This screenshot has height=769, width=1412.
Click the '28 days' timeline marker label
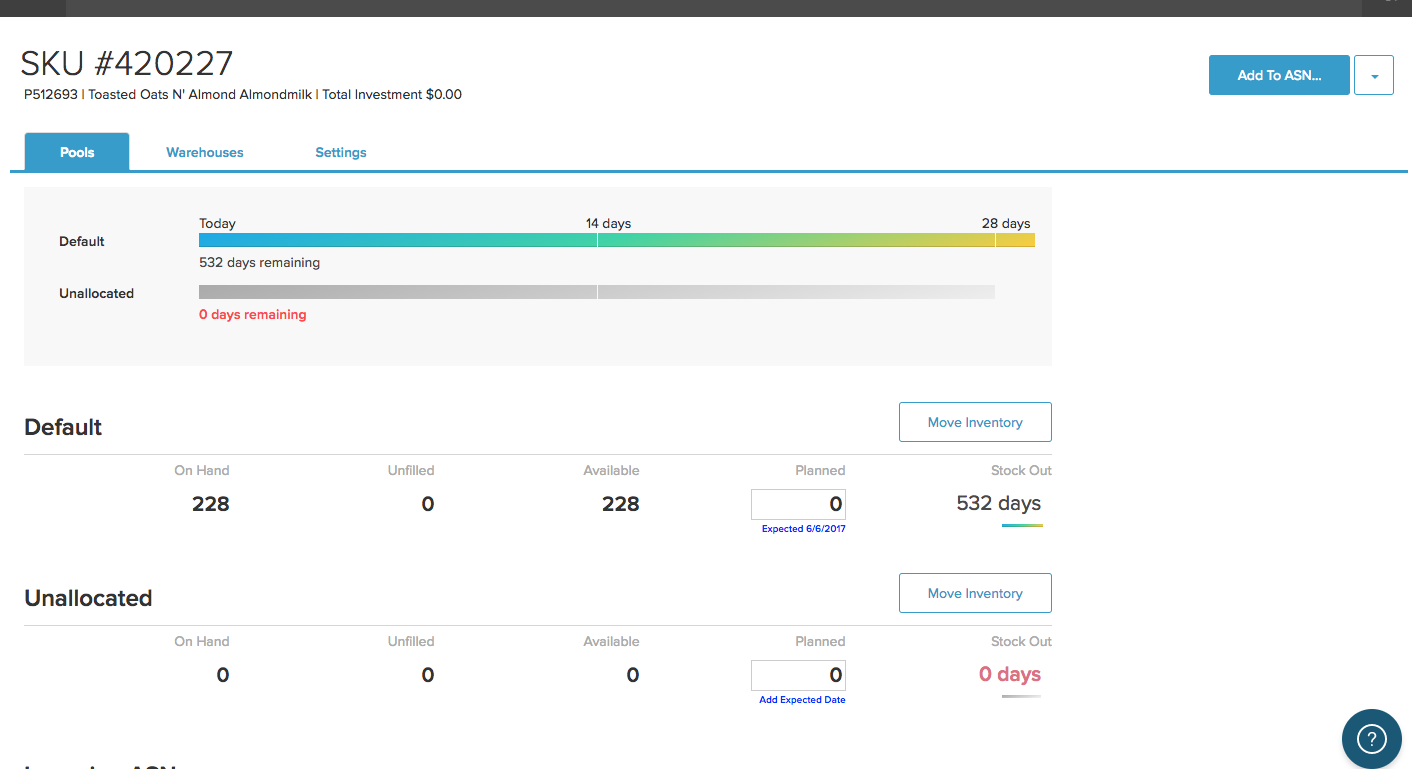pos(1006,223)
